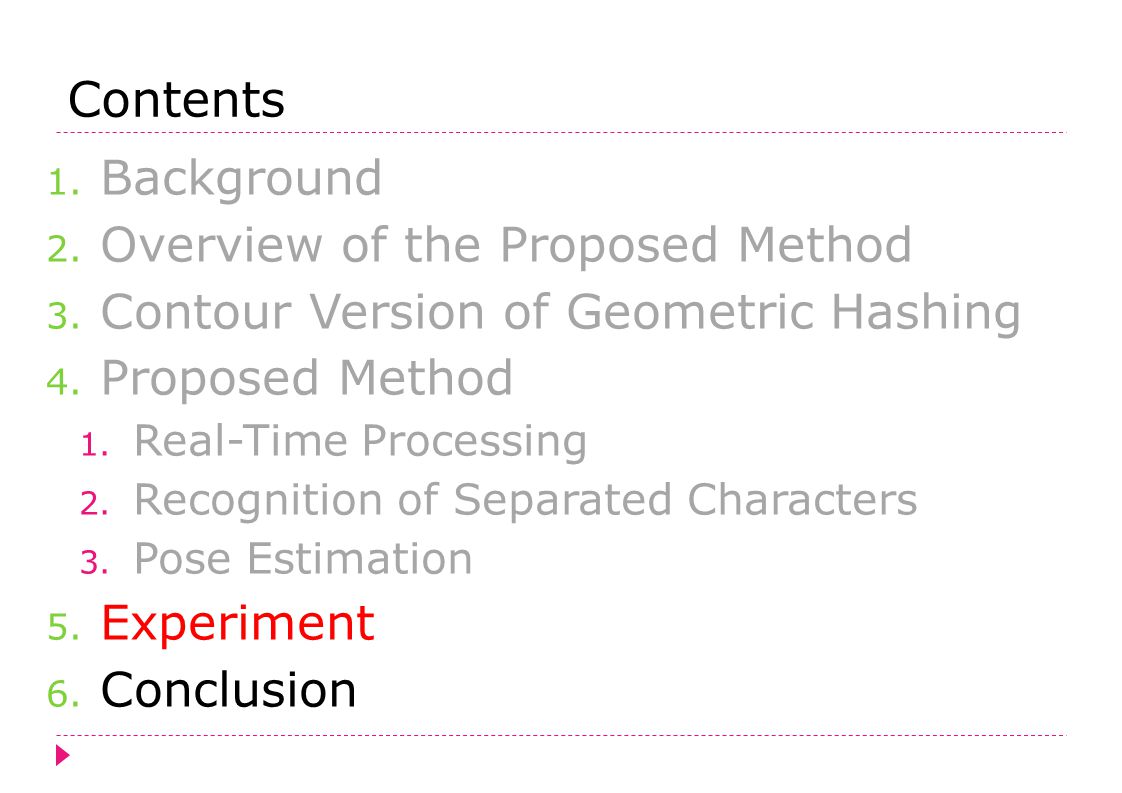Viewport: 1122px width, 793px height.
Task: Click Contour Version of Geometric Hashing
Action: (561, 313)
